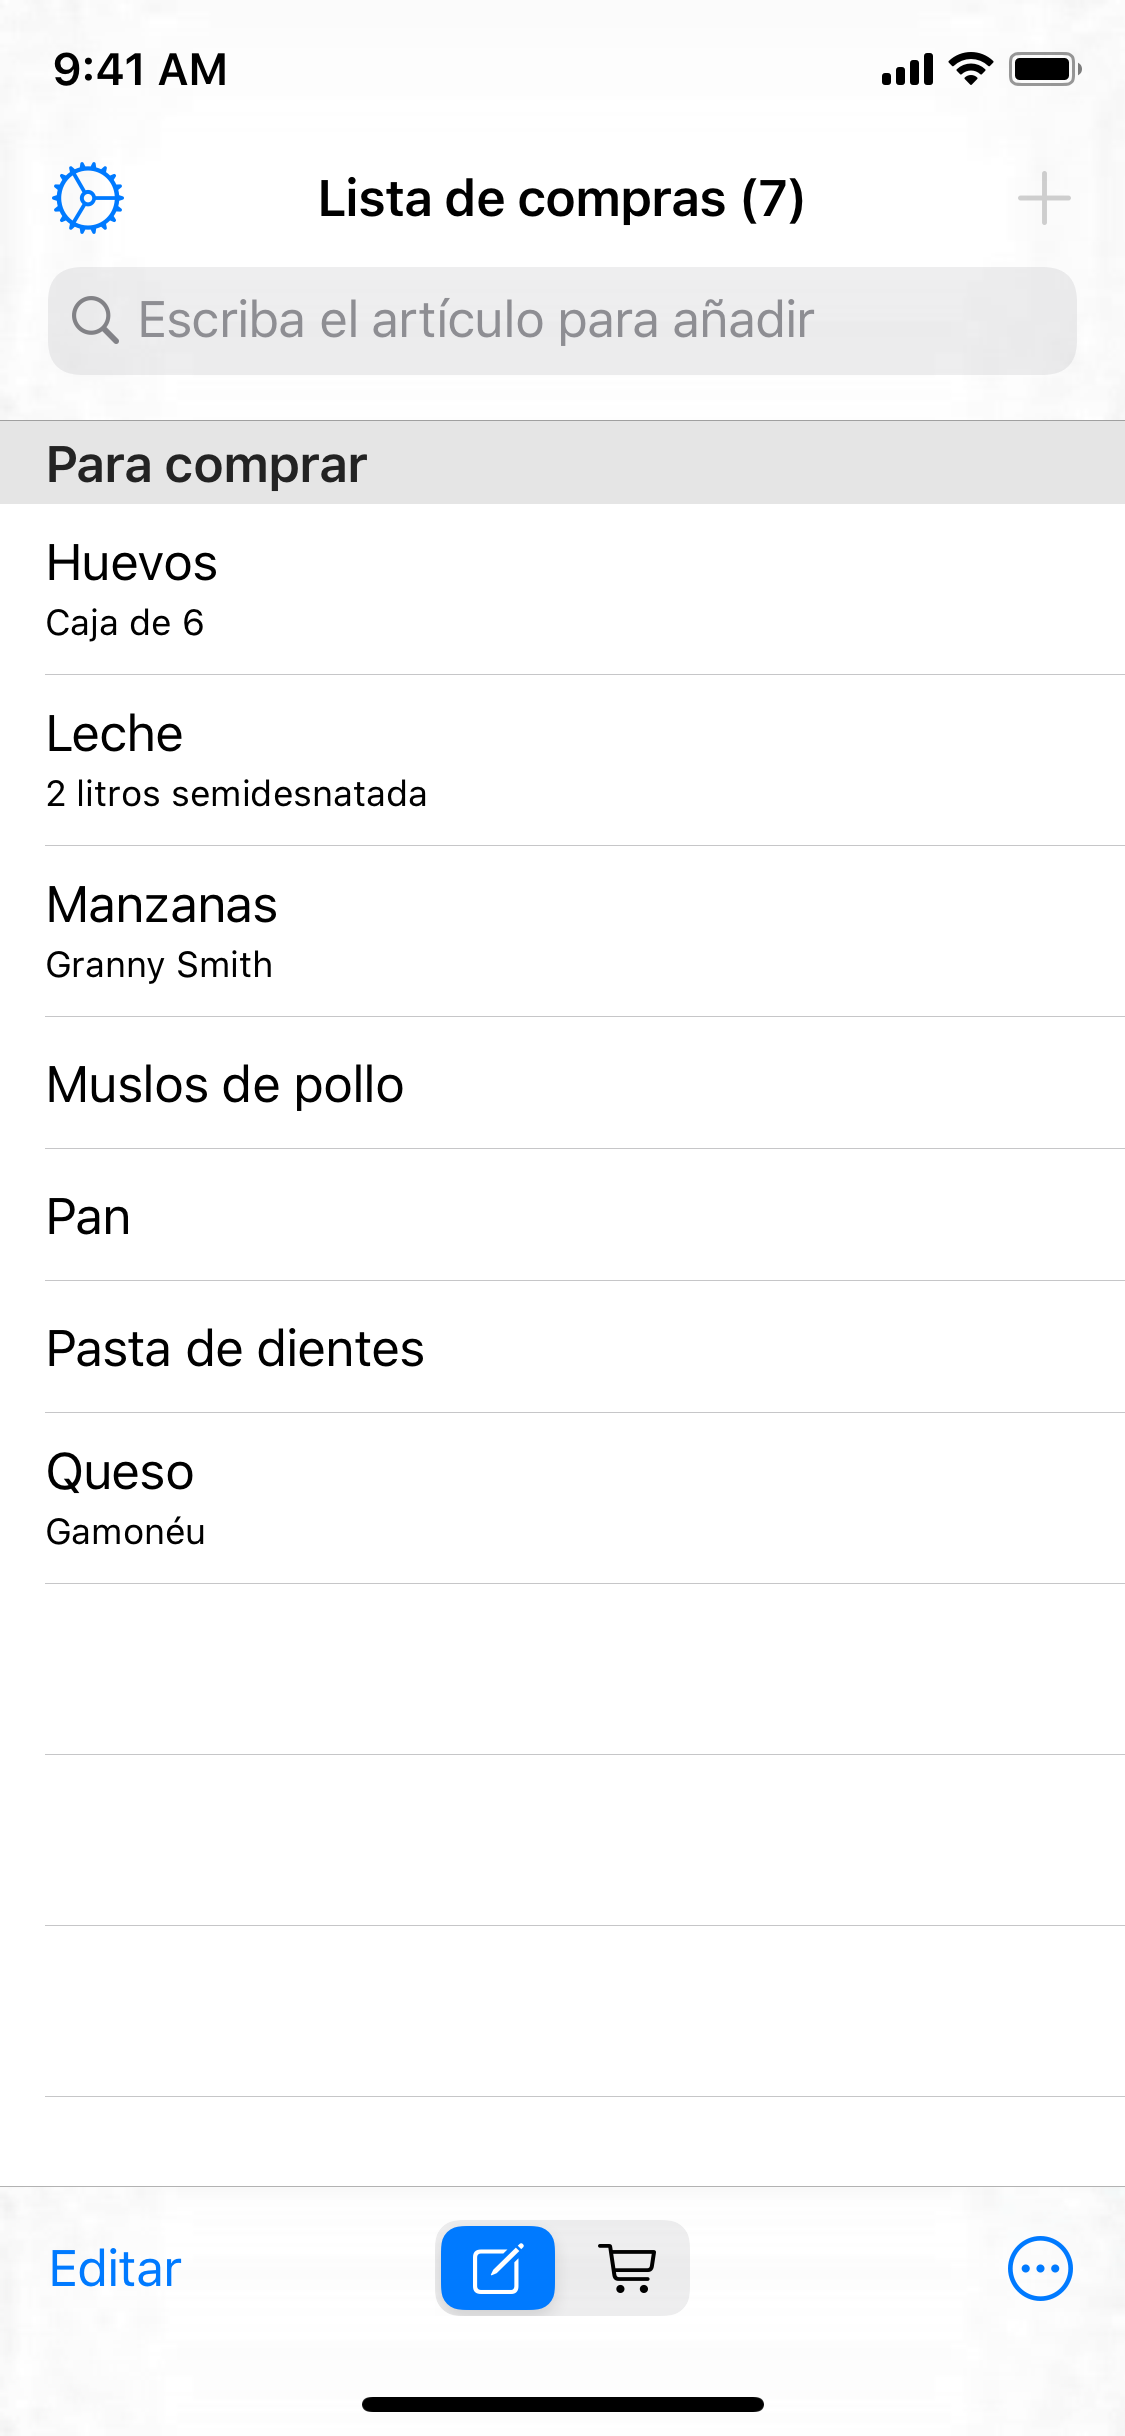Tap the Para comprar section header
The image size is (1125, 2436).
coord(562,464)
